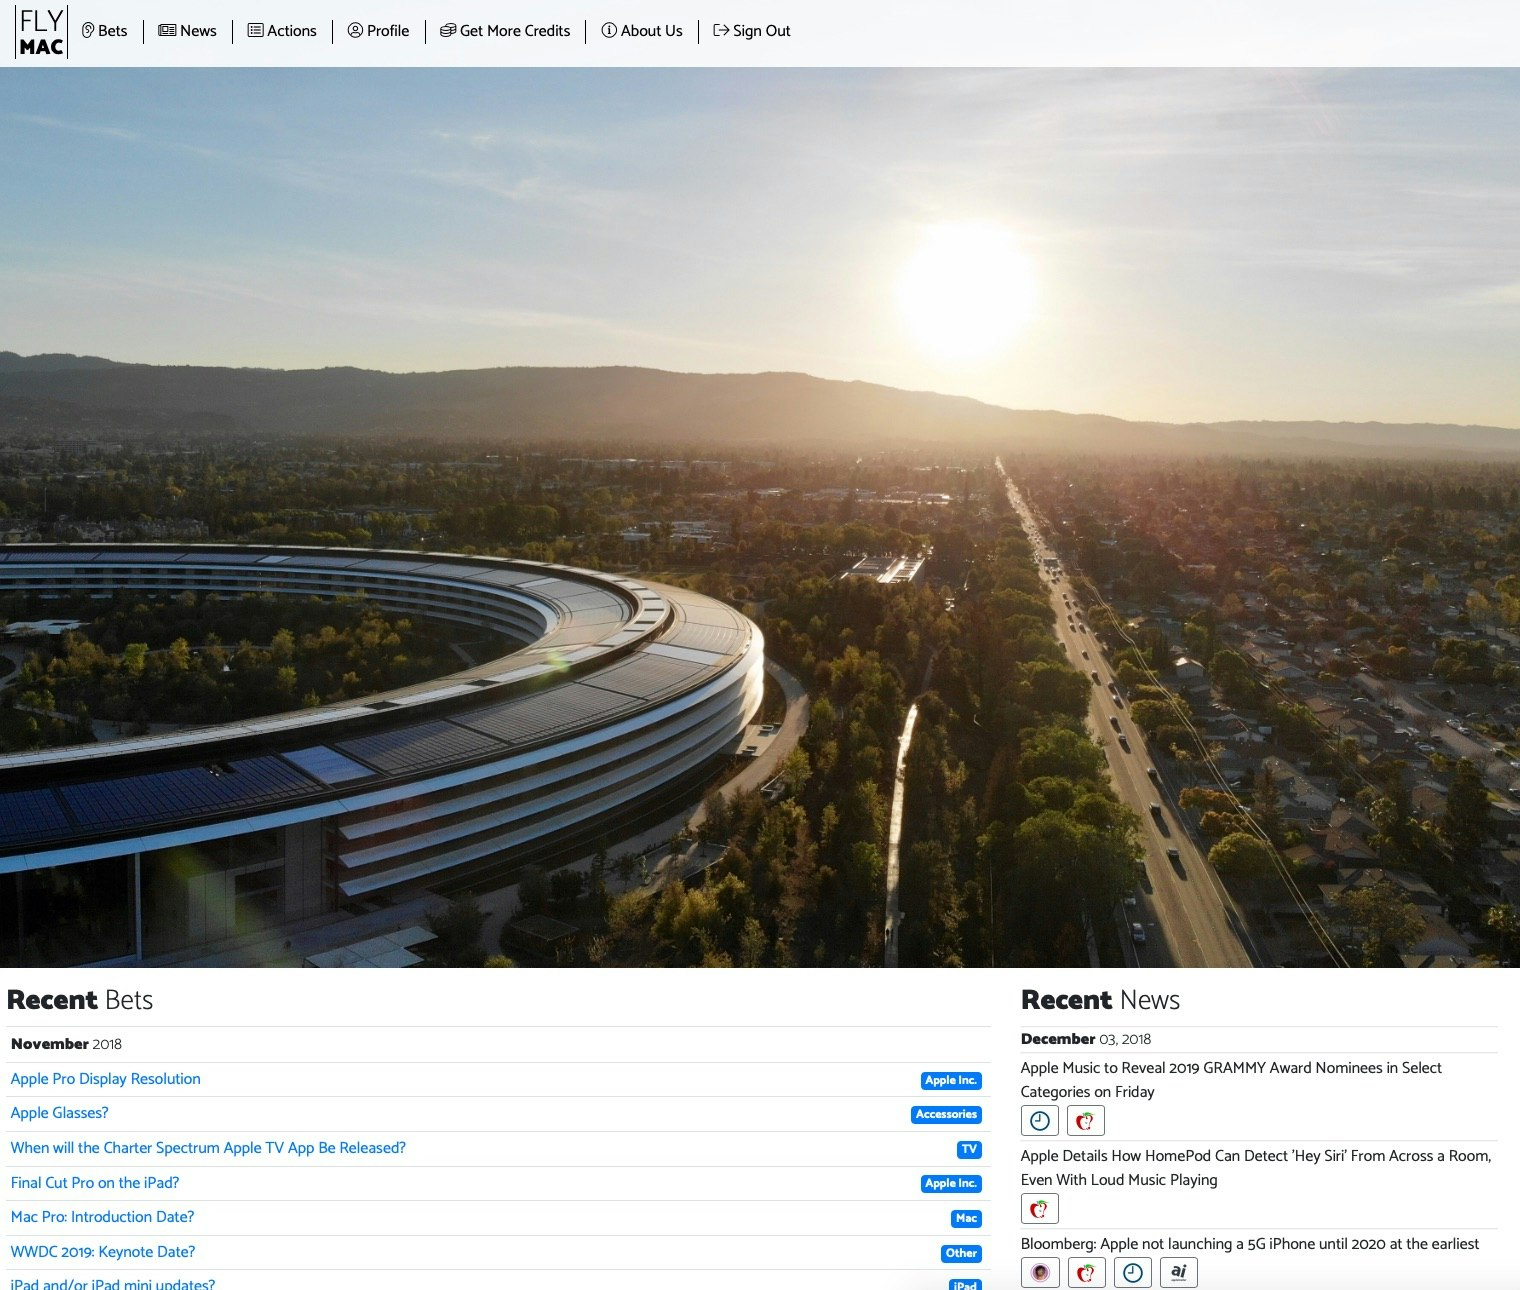
Task: Click the 'Mac' tag next to Mac Pro bet
Action: coord(965,1218)
